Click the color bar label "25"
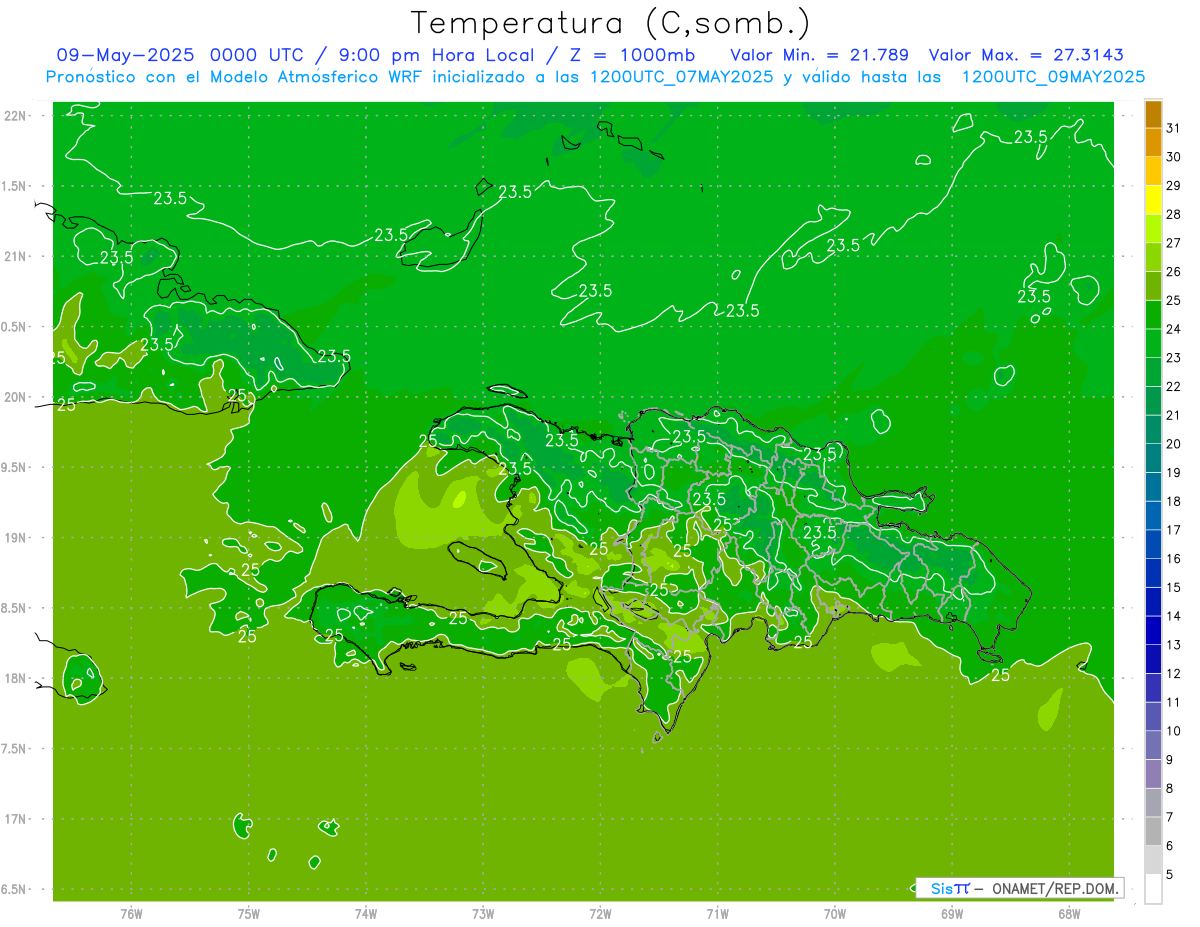This screenshot has width=1200, height=927. point(1174,300)
